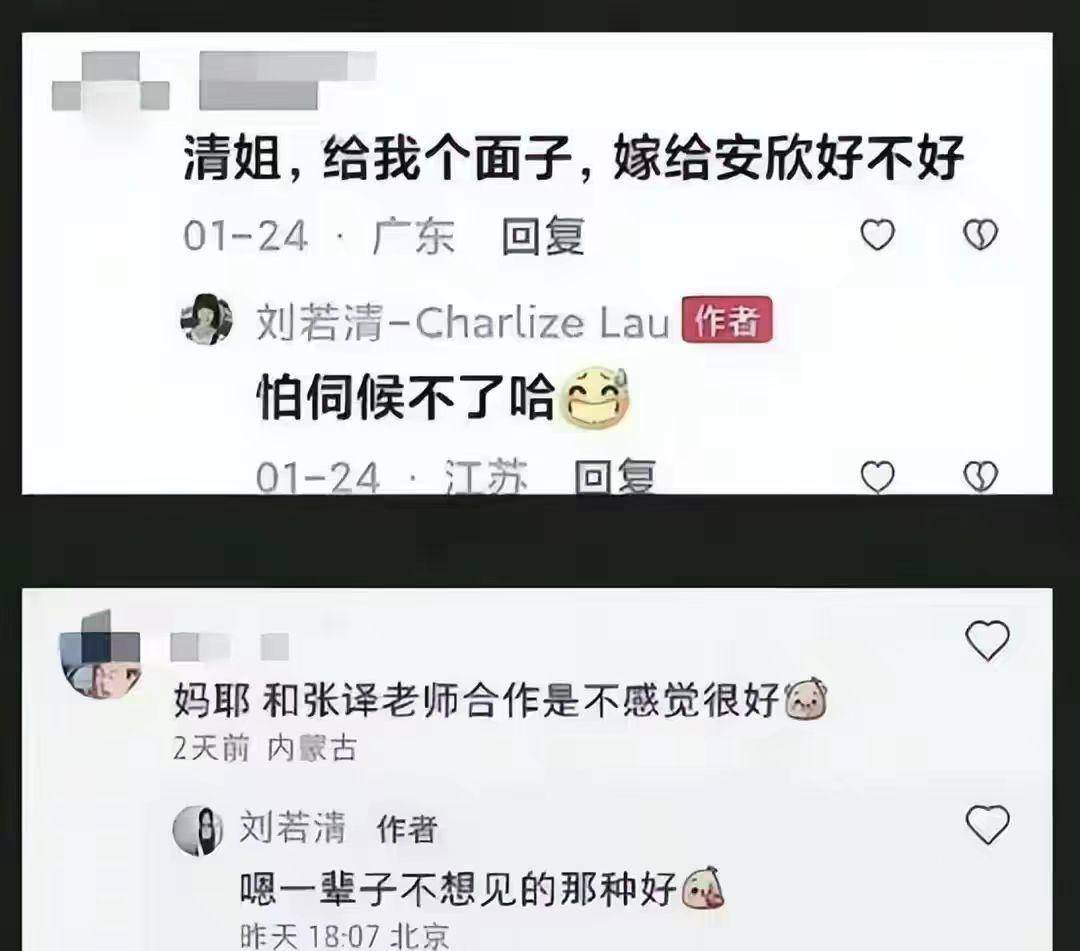Screen dimensions: 1080x951
Task: Reply to the 广东 comment via 回复
Action: pos(543,236)
